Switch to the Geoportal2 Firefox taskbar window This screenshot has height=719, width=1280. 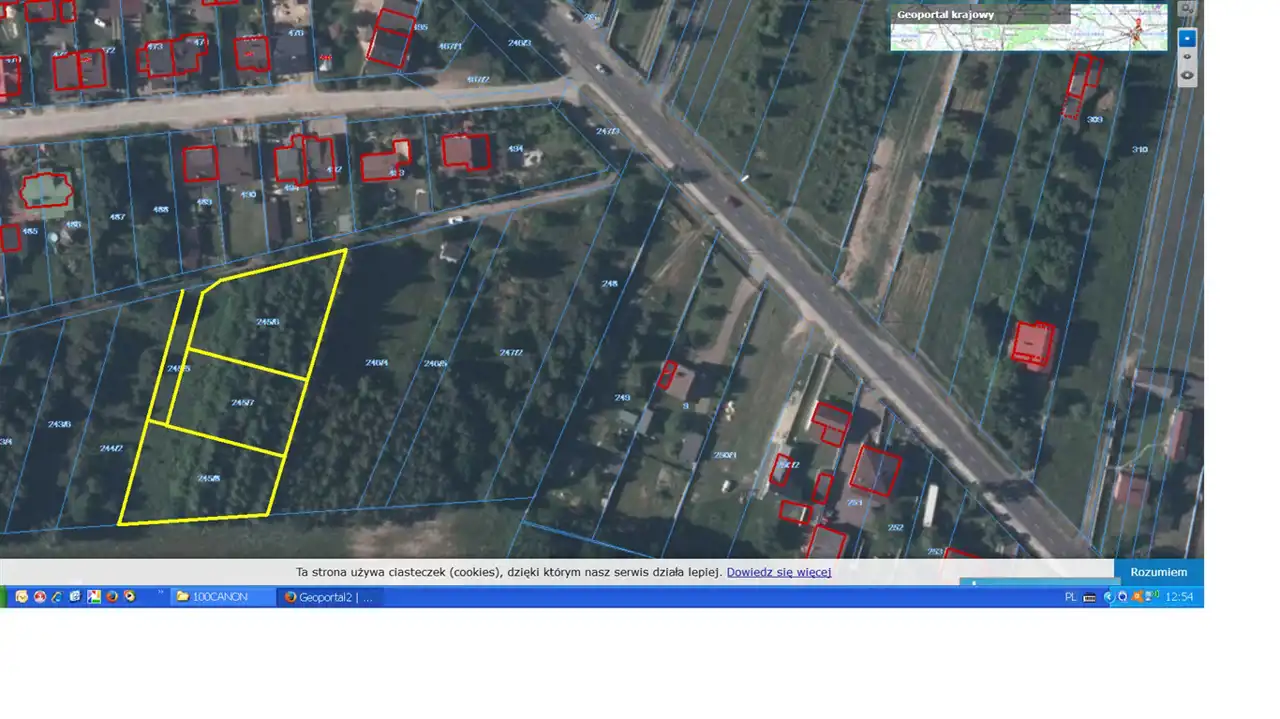[x=328, y=597]
